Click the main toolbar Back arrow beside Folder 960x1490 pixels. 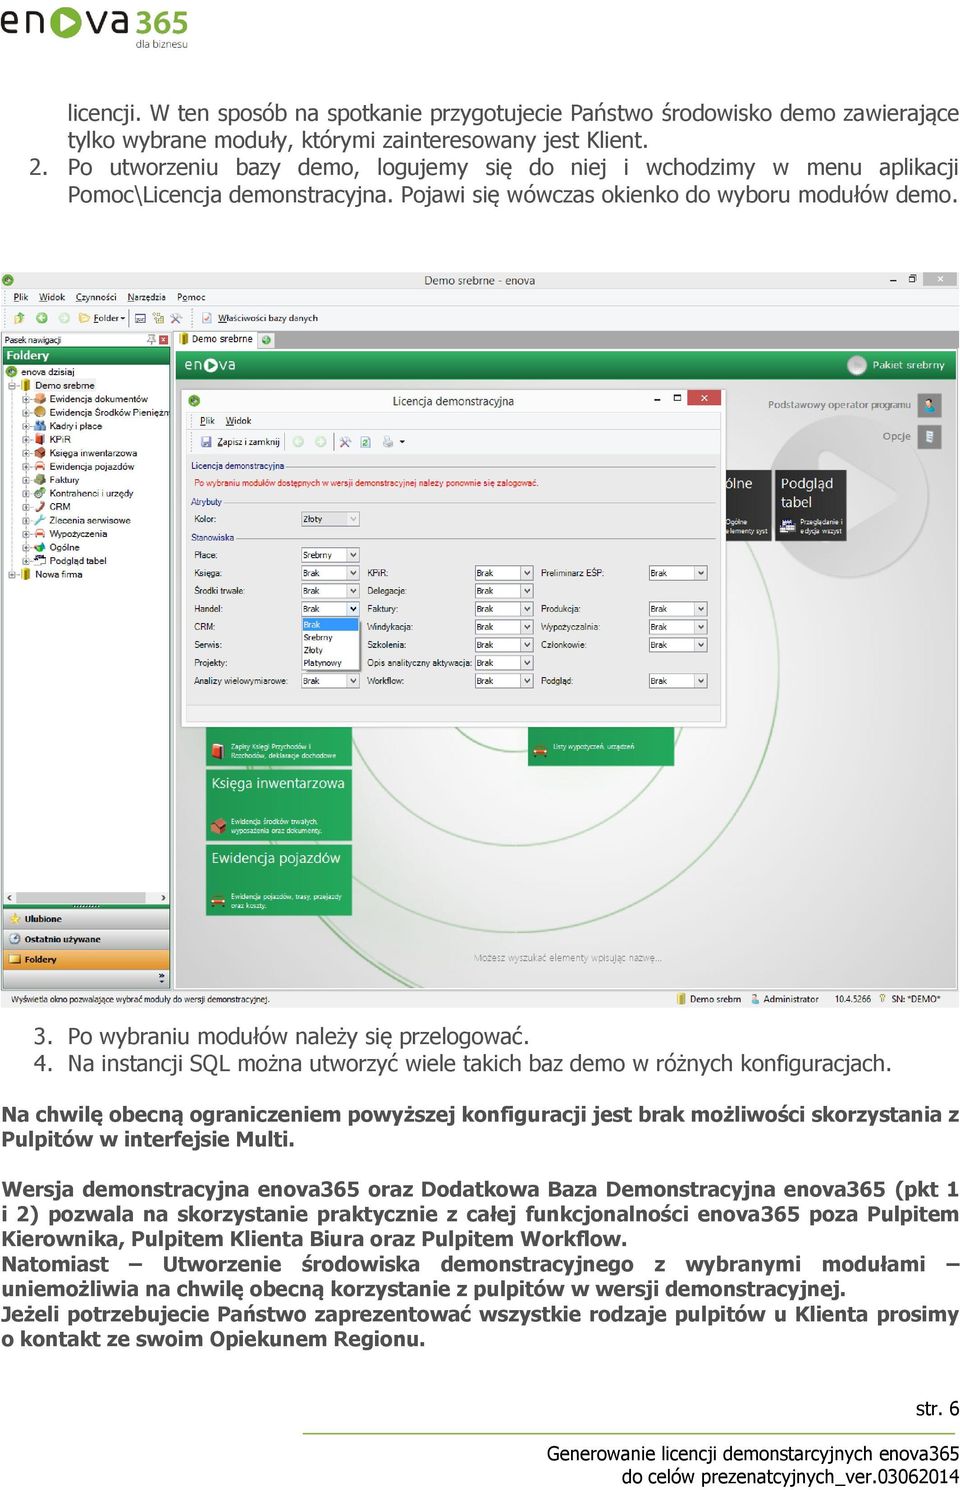tap(42, 318)
